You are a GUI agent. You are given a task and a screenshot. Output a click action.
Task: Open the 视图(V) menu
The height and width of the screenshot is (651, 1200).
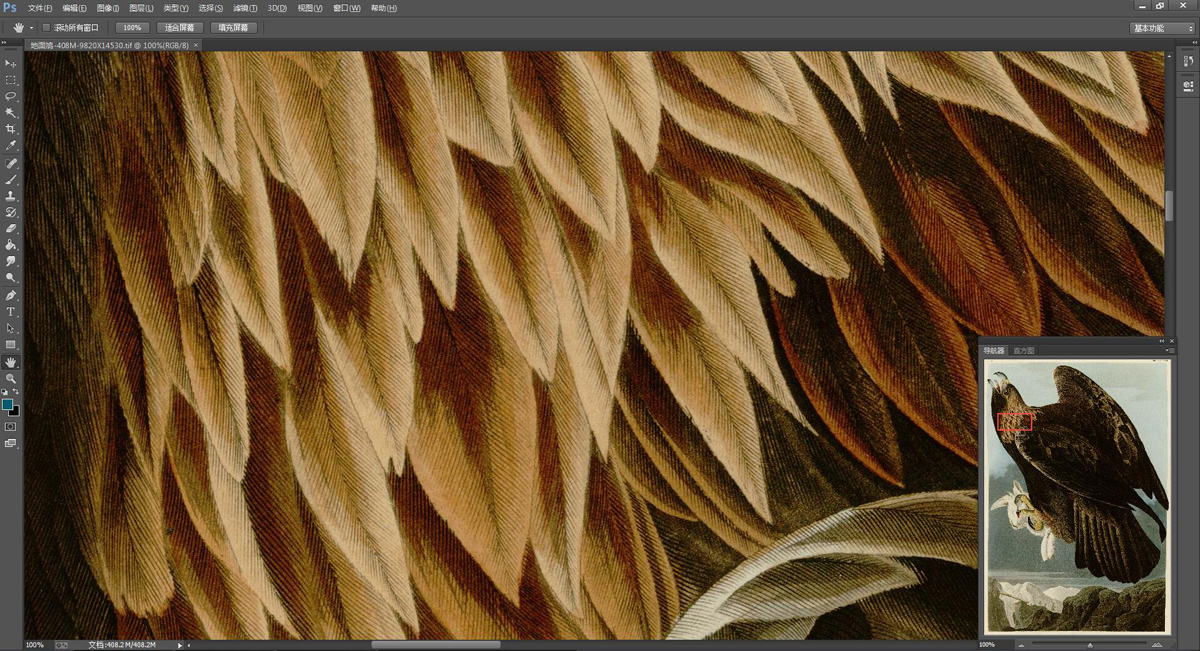pyautogui.click(x=310, y=8)
